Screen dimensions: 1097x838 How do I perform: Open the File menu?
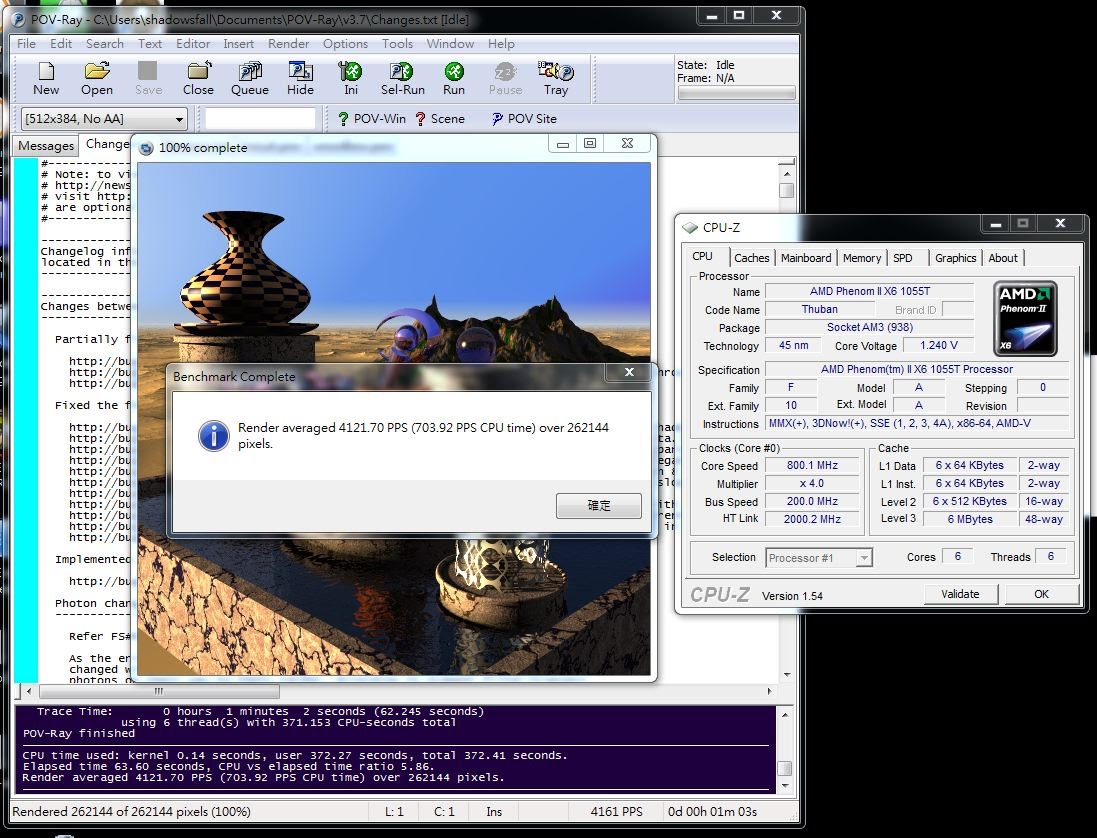[x=27, y=43]
